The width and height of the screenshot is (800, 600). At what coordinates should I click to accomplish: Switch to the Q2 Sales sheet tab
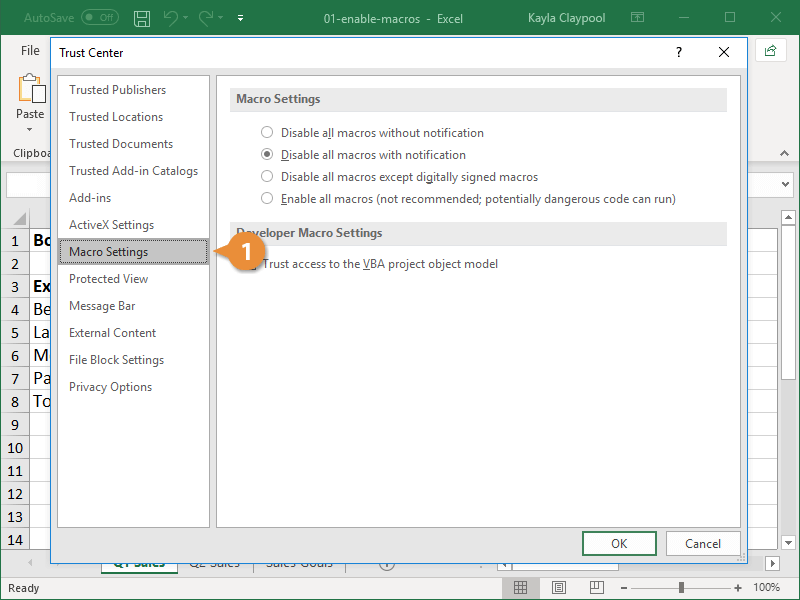[214, 562]
